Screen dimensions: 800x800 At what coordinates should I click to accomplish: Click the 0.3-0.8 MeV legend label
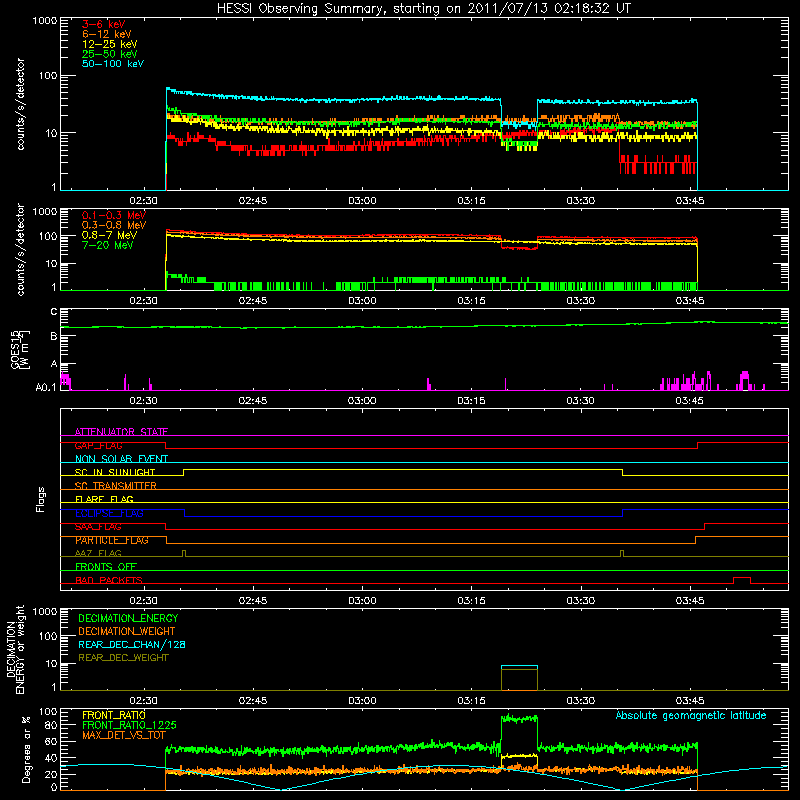114,225
